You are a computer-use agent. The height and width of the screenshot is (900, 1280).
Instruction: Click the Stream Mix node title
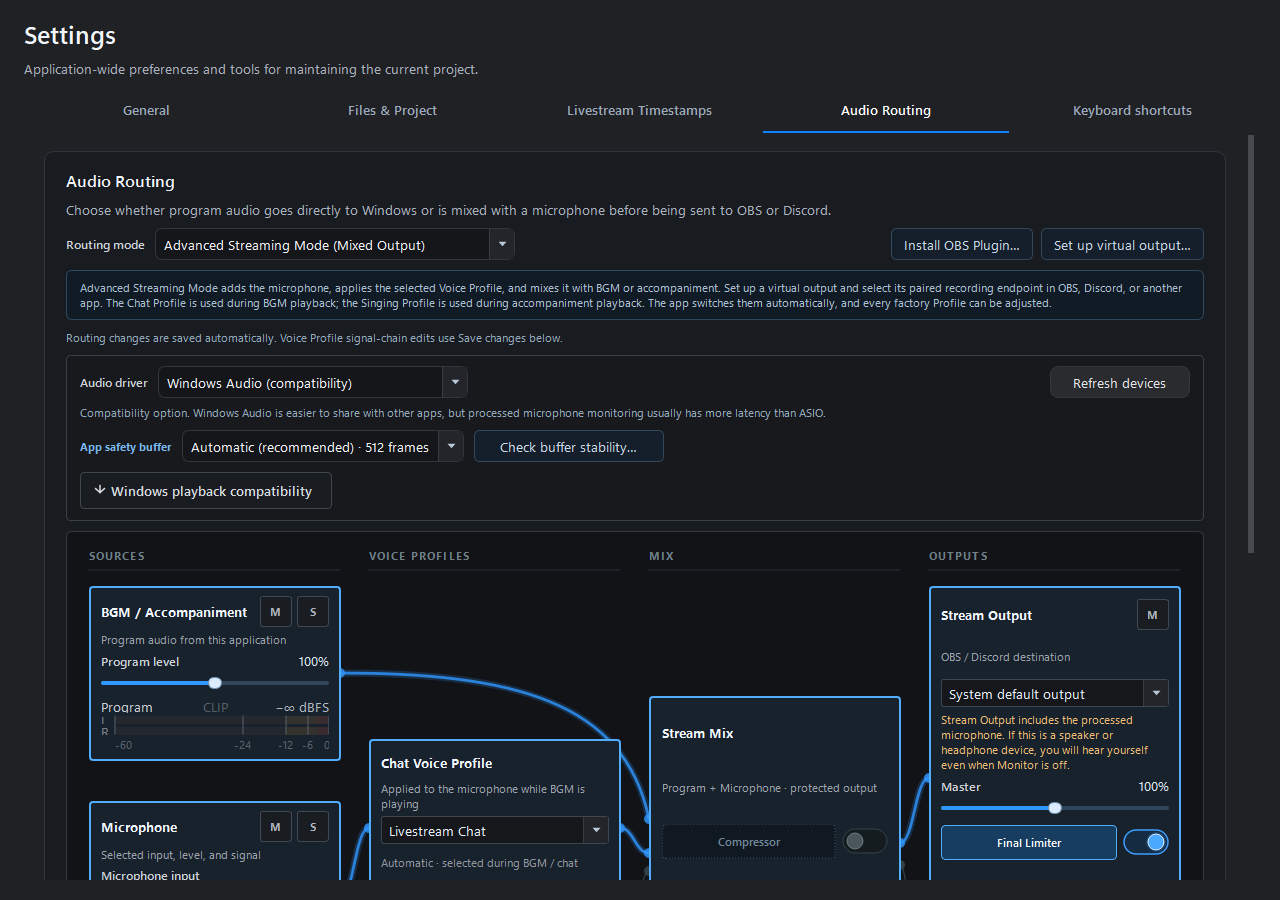coord(698,734)
